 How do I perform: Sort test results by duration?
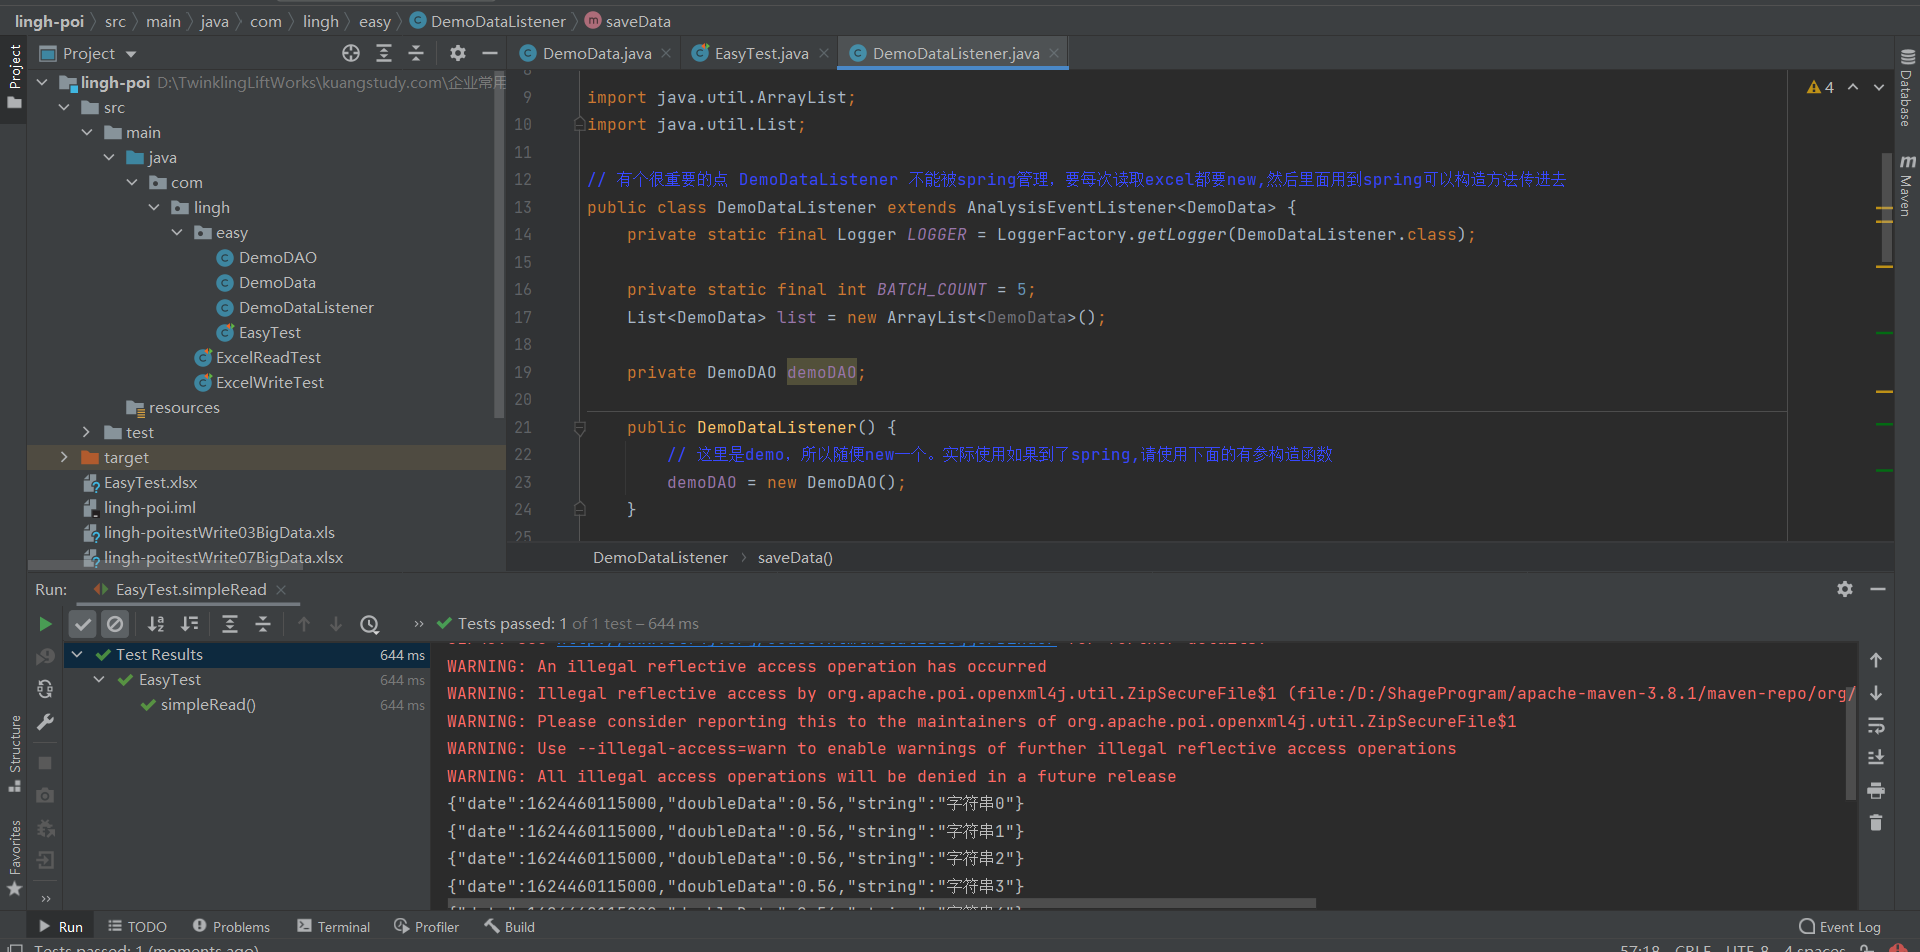[189, 624]
